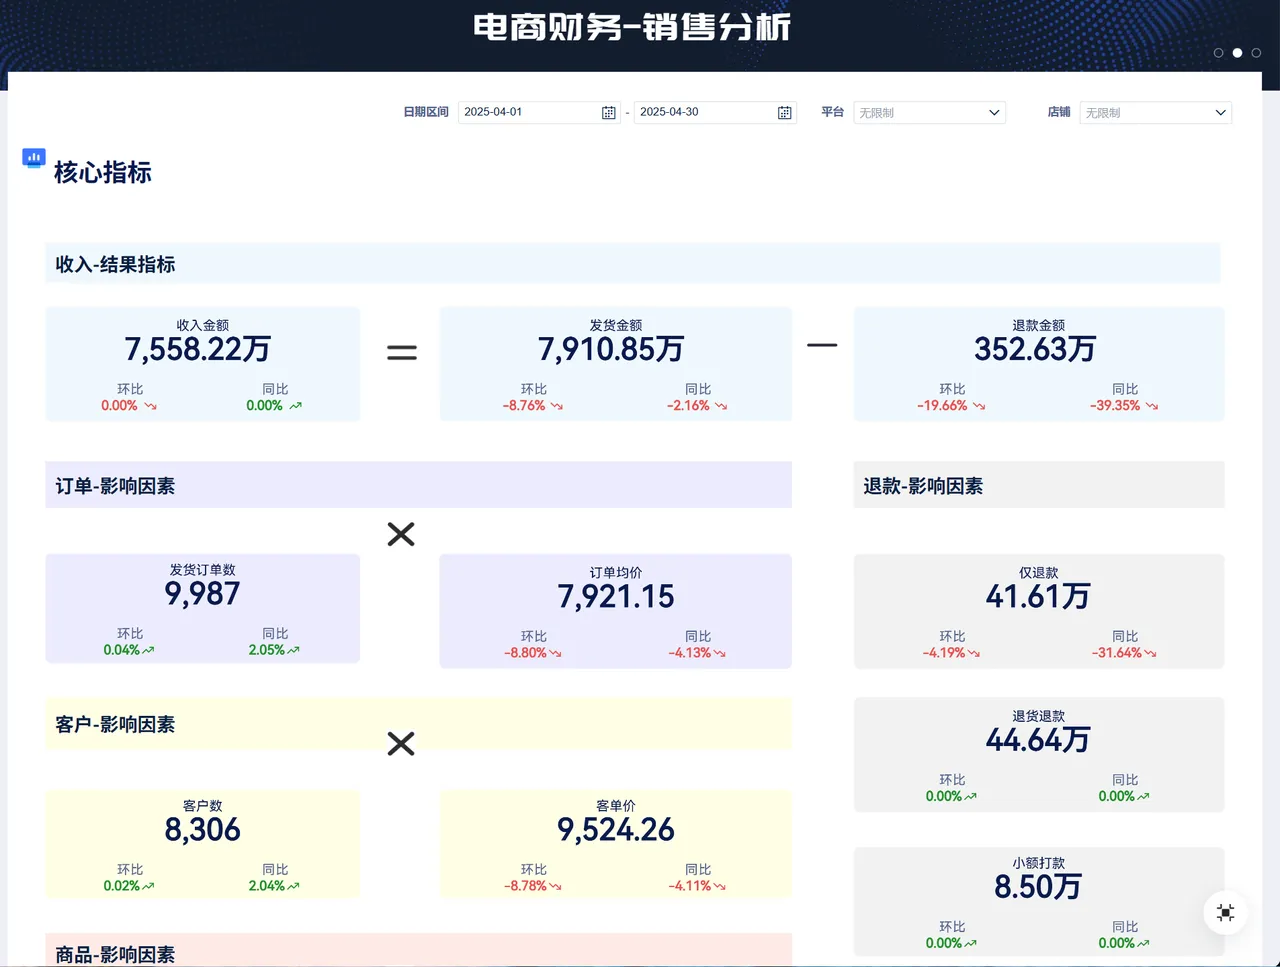Select the second carousel page dot
This screenshot has height=967, width=1280.
(x=1237, y=53)
